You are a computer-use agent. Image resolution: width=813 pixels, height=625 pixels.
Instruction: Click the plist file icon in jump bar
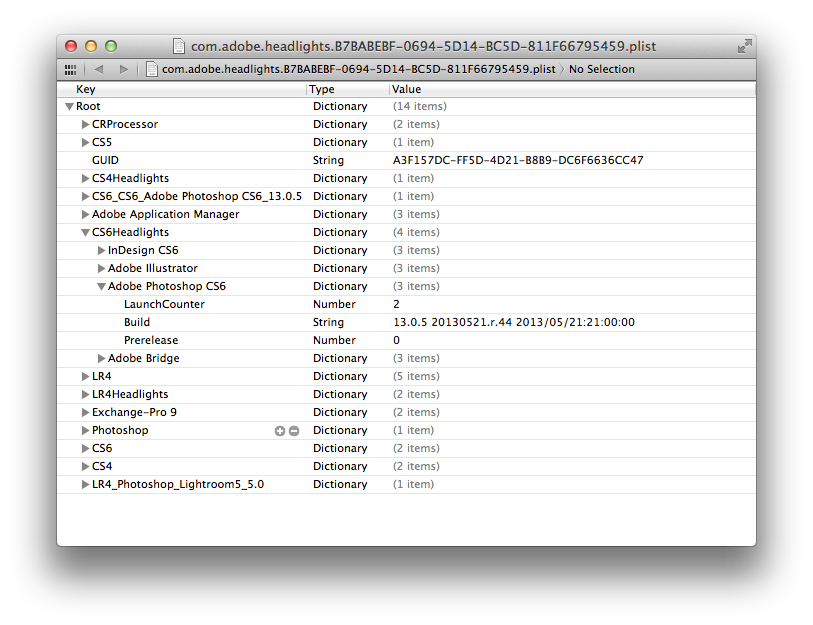pyautogui.click(x=152, y=69)
